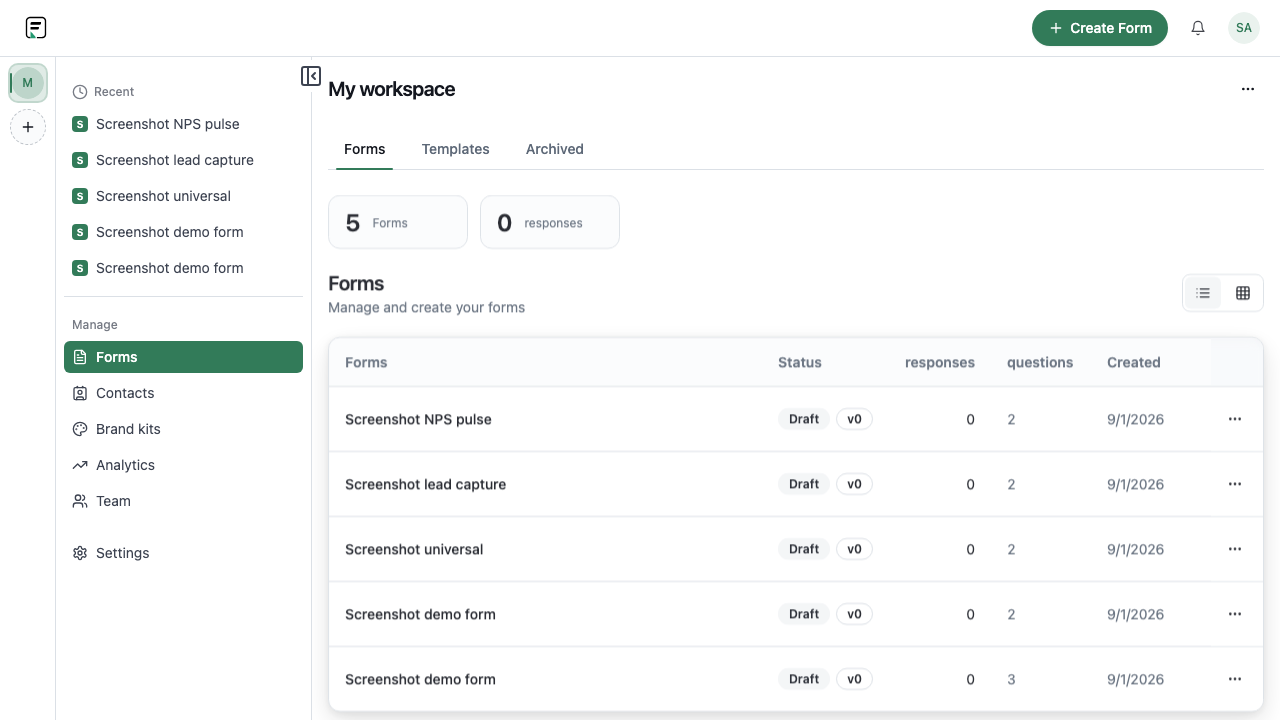Add a new workspace with the plus icon
Viewport: 1280px width, 720px height.
pyautogui.click(x=28, y=127)
